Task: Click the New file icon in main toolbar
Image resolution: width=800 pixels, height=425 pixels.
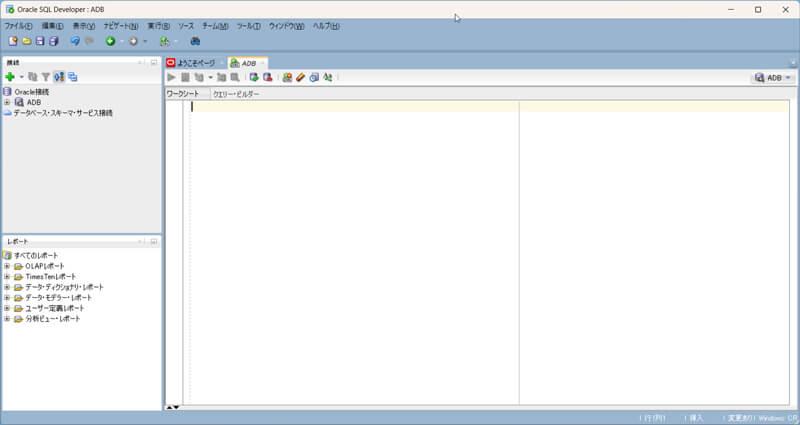Action: pos(13,41)
